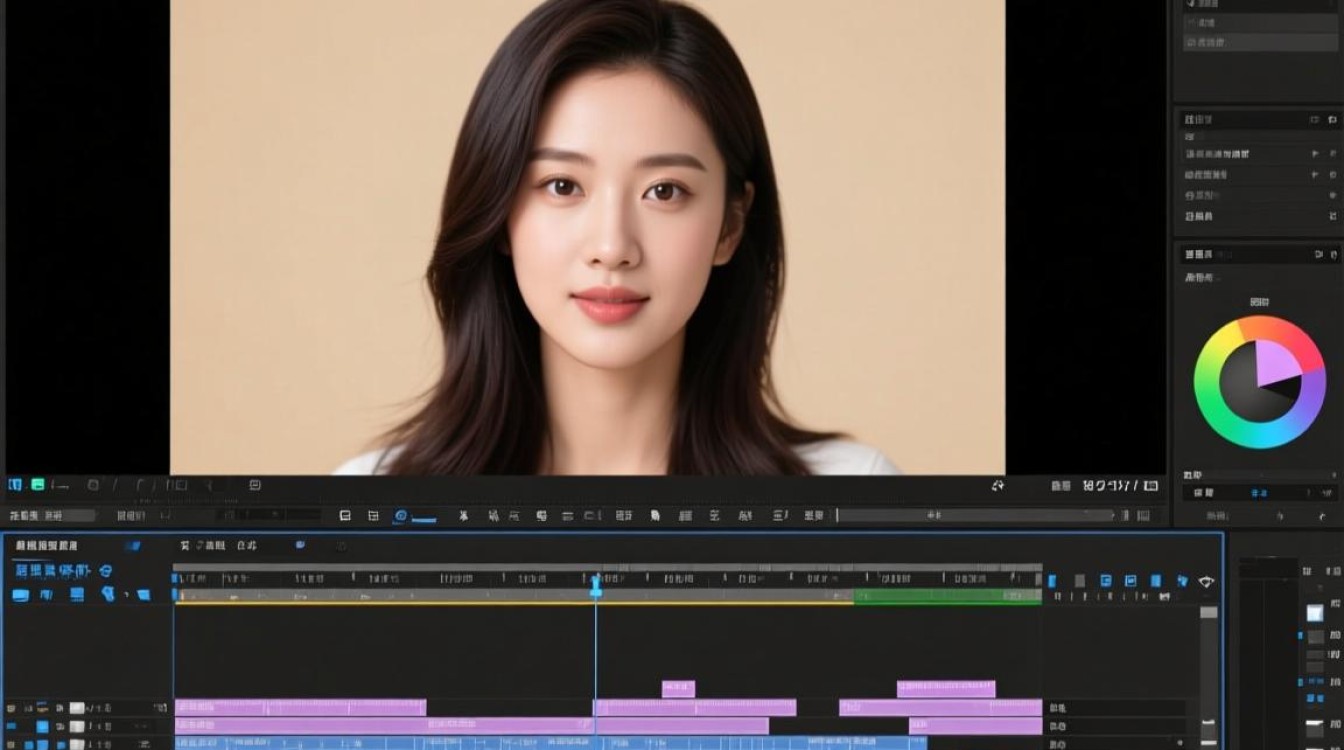Click the arrow beside the first right-panel list row
Image resolution: width=1344 pixels, height=750 pixels.
(1315, 154)
